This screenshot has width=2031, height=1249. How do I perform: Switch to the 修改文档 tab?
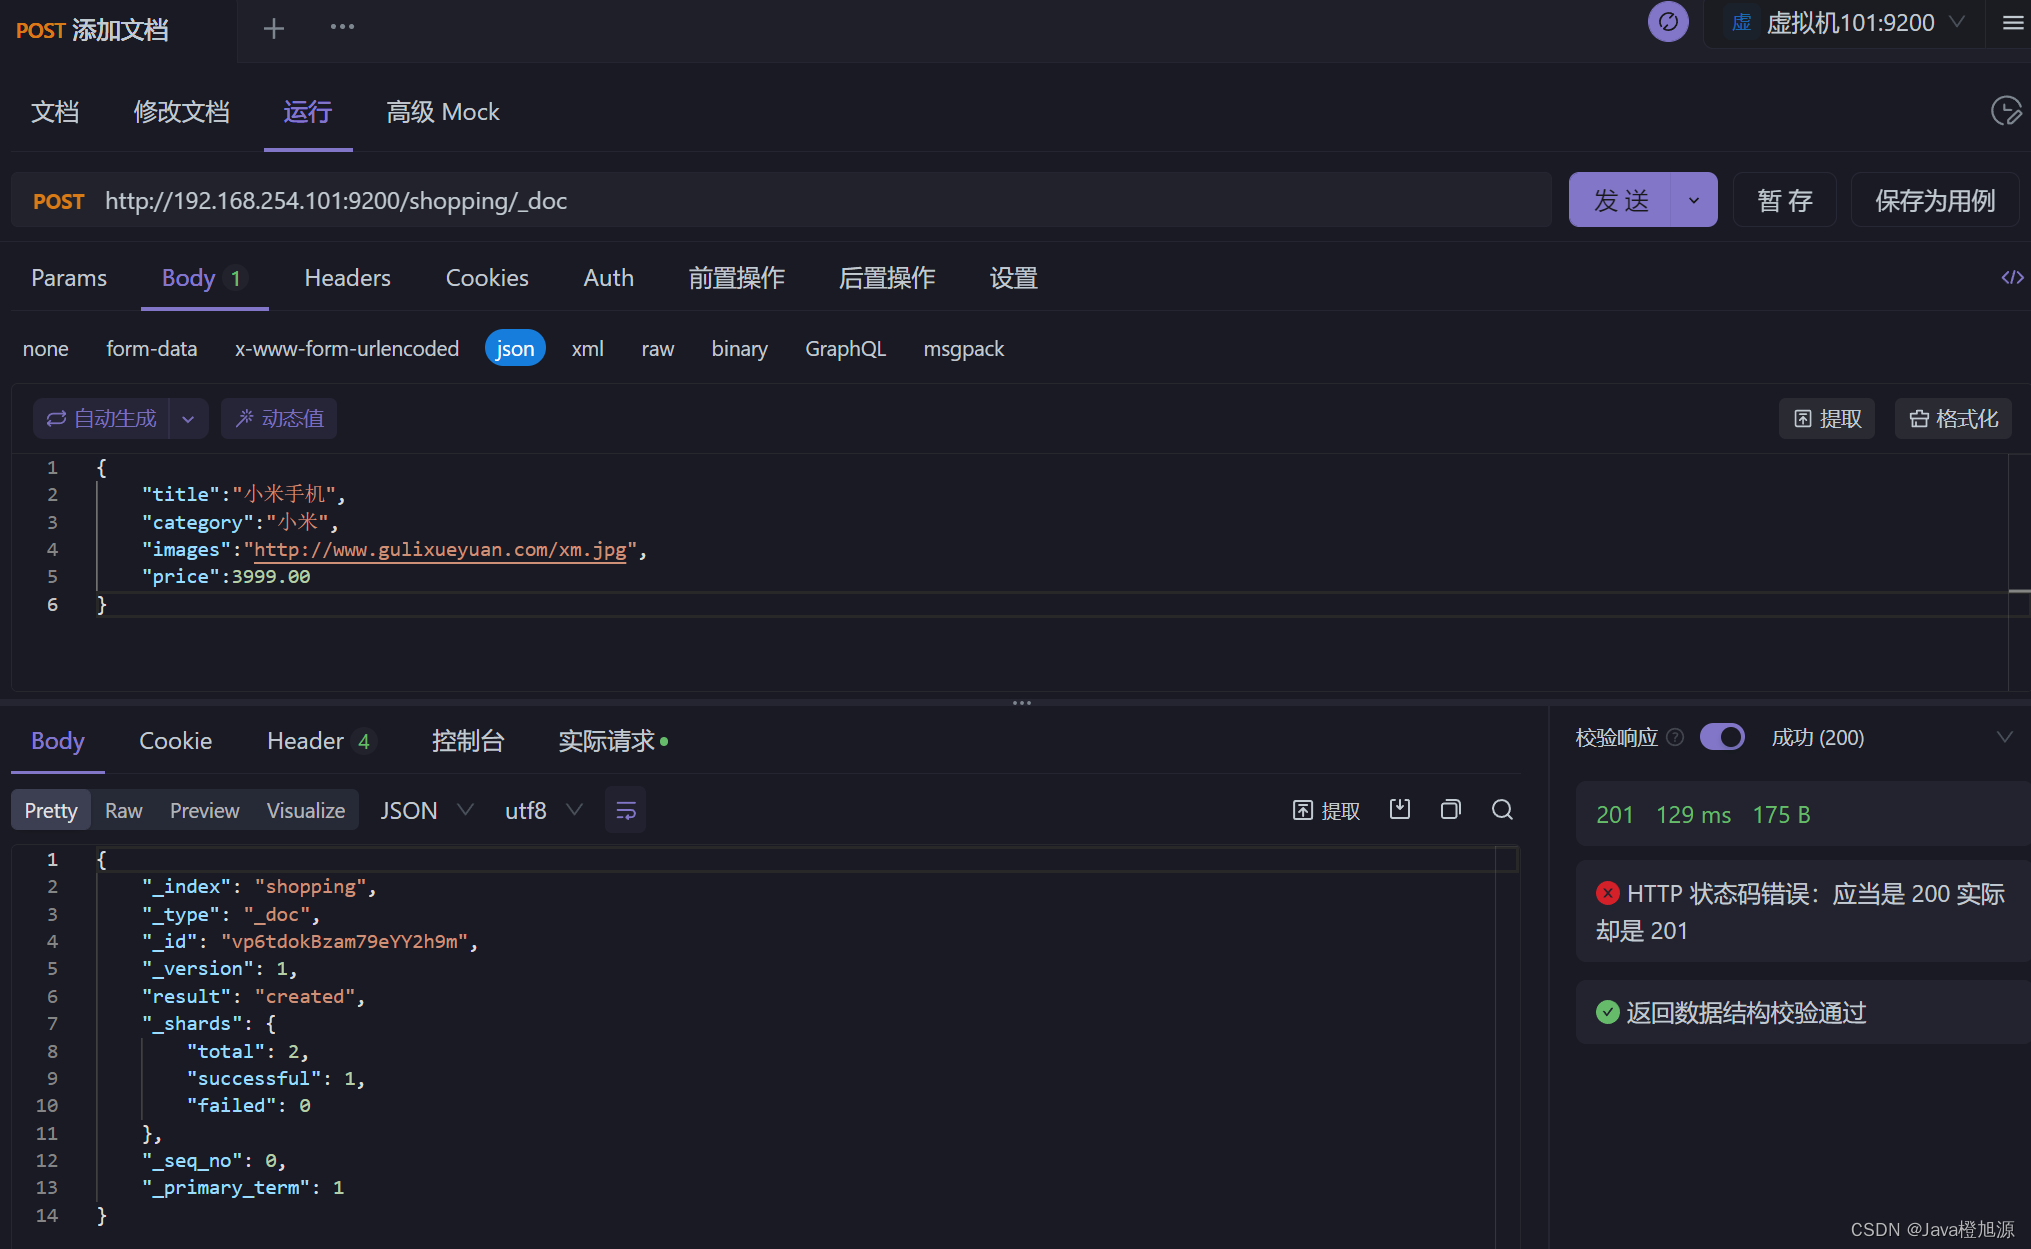181,111
